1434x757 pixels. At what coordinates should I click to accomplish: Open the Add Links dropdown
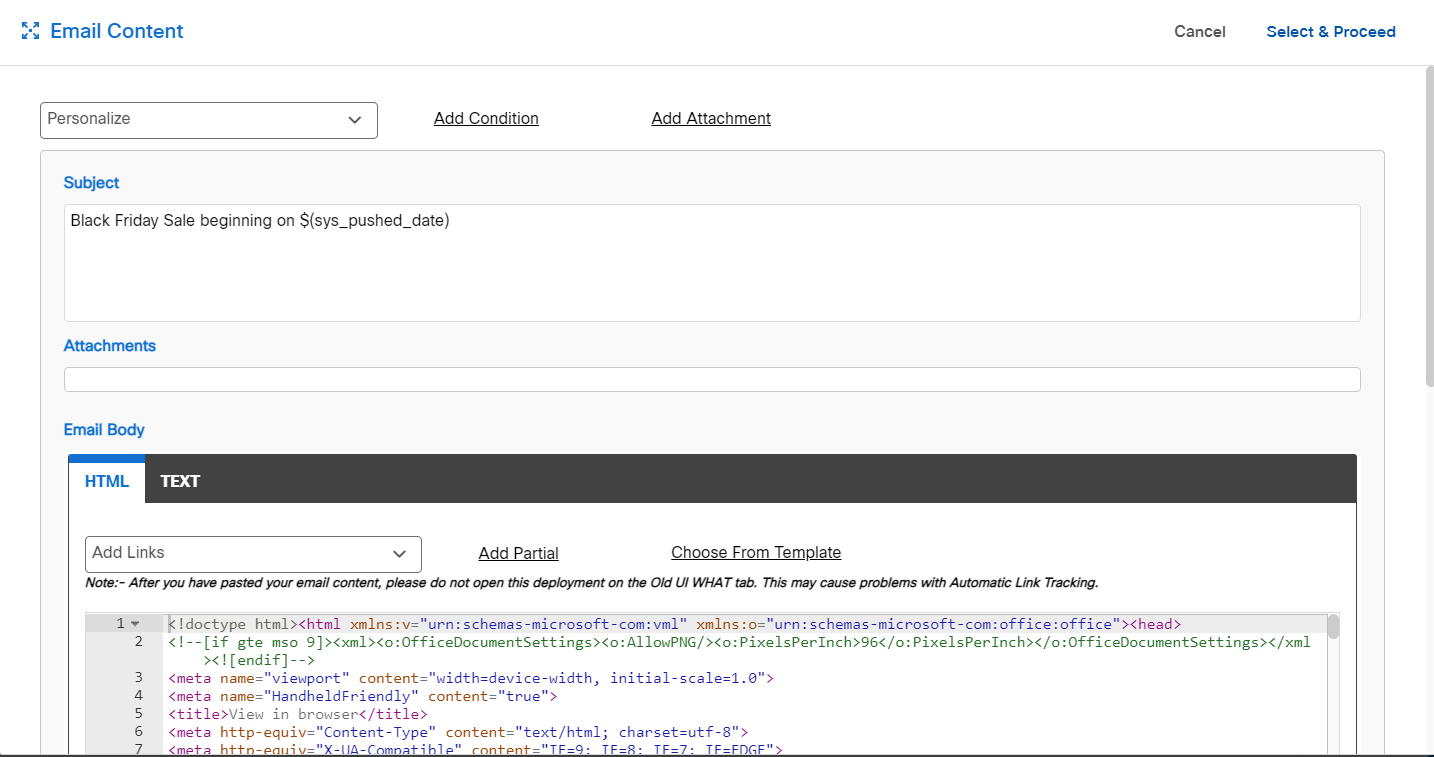coord(253,554)
